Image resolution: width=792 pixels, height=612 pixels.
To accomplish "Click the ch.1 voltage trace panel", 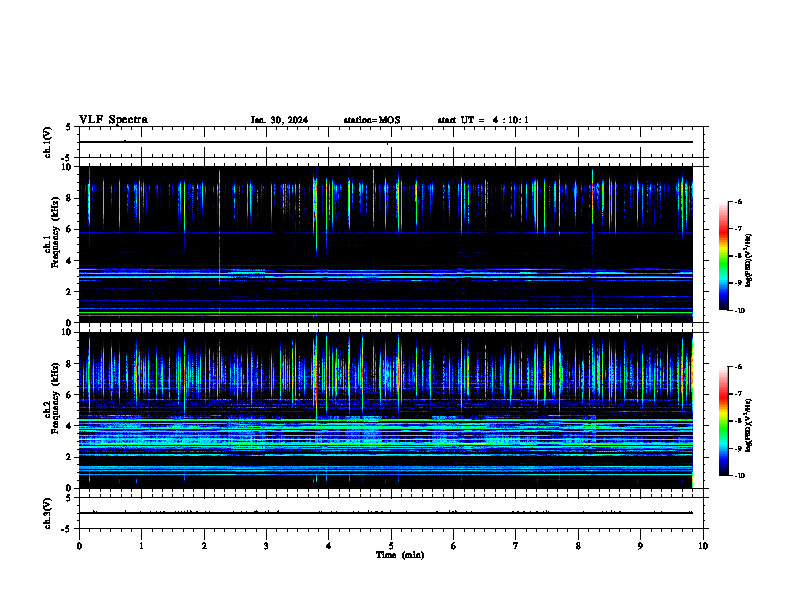I will tap(391, 142).
